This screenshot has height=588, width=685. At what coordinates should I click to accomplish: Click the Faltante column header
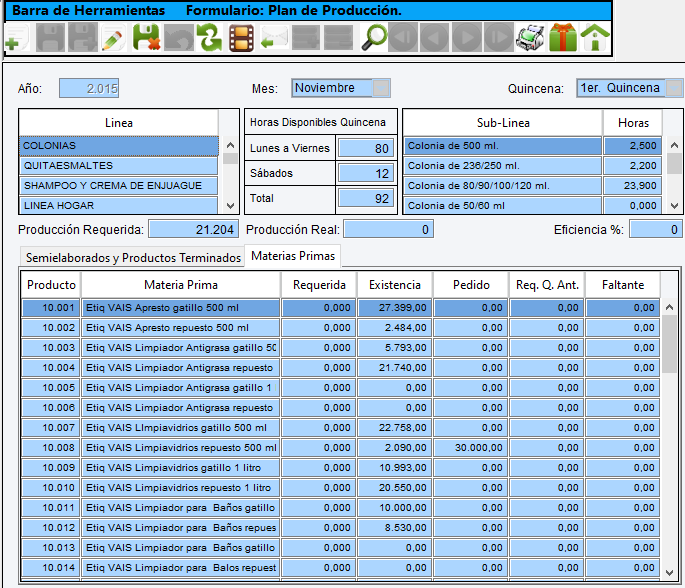[623, 285]
